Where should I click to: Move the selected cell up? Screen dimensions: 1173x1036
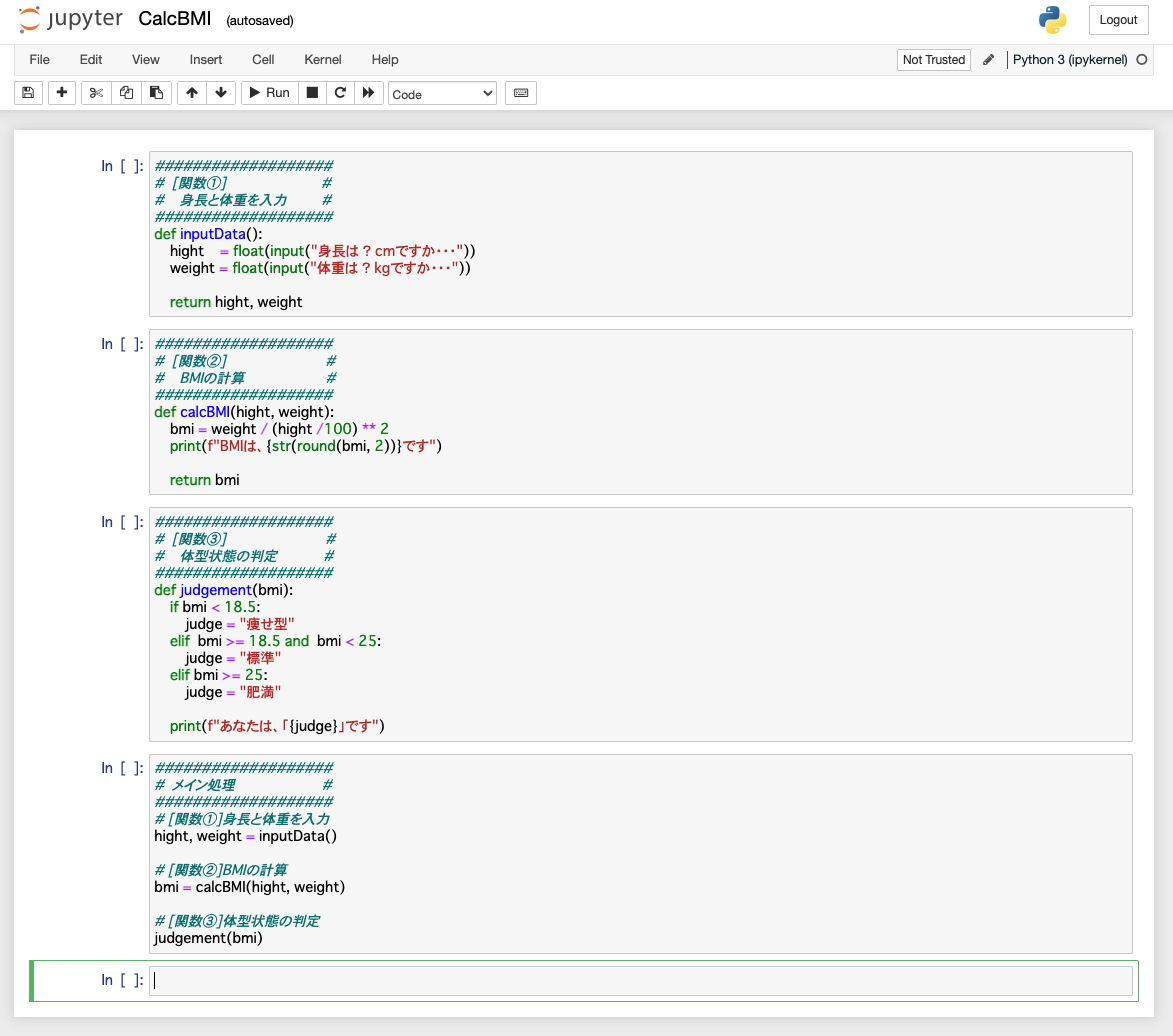pyautogui.click(x=191, y=92)
